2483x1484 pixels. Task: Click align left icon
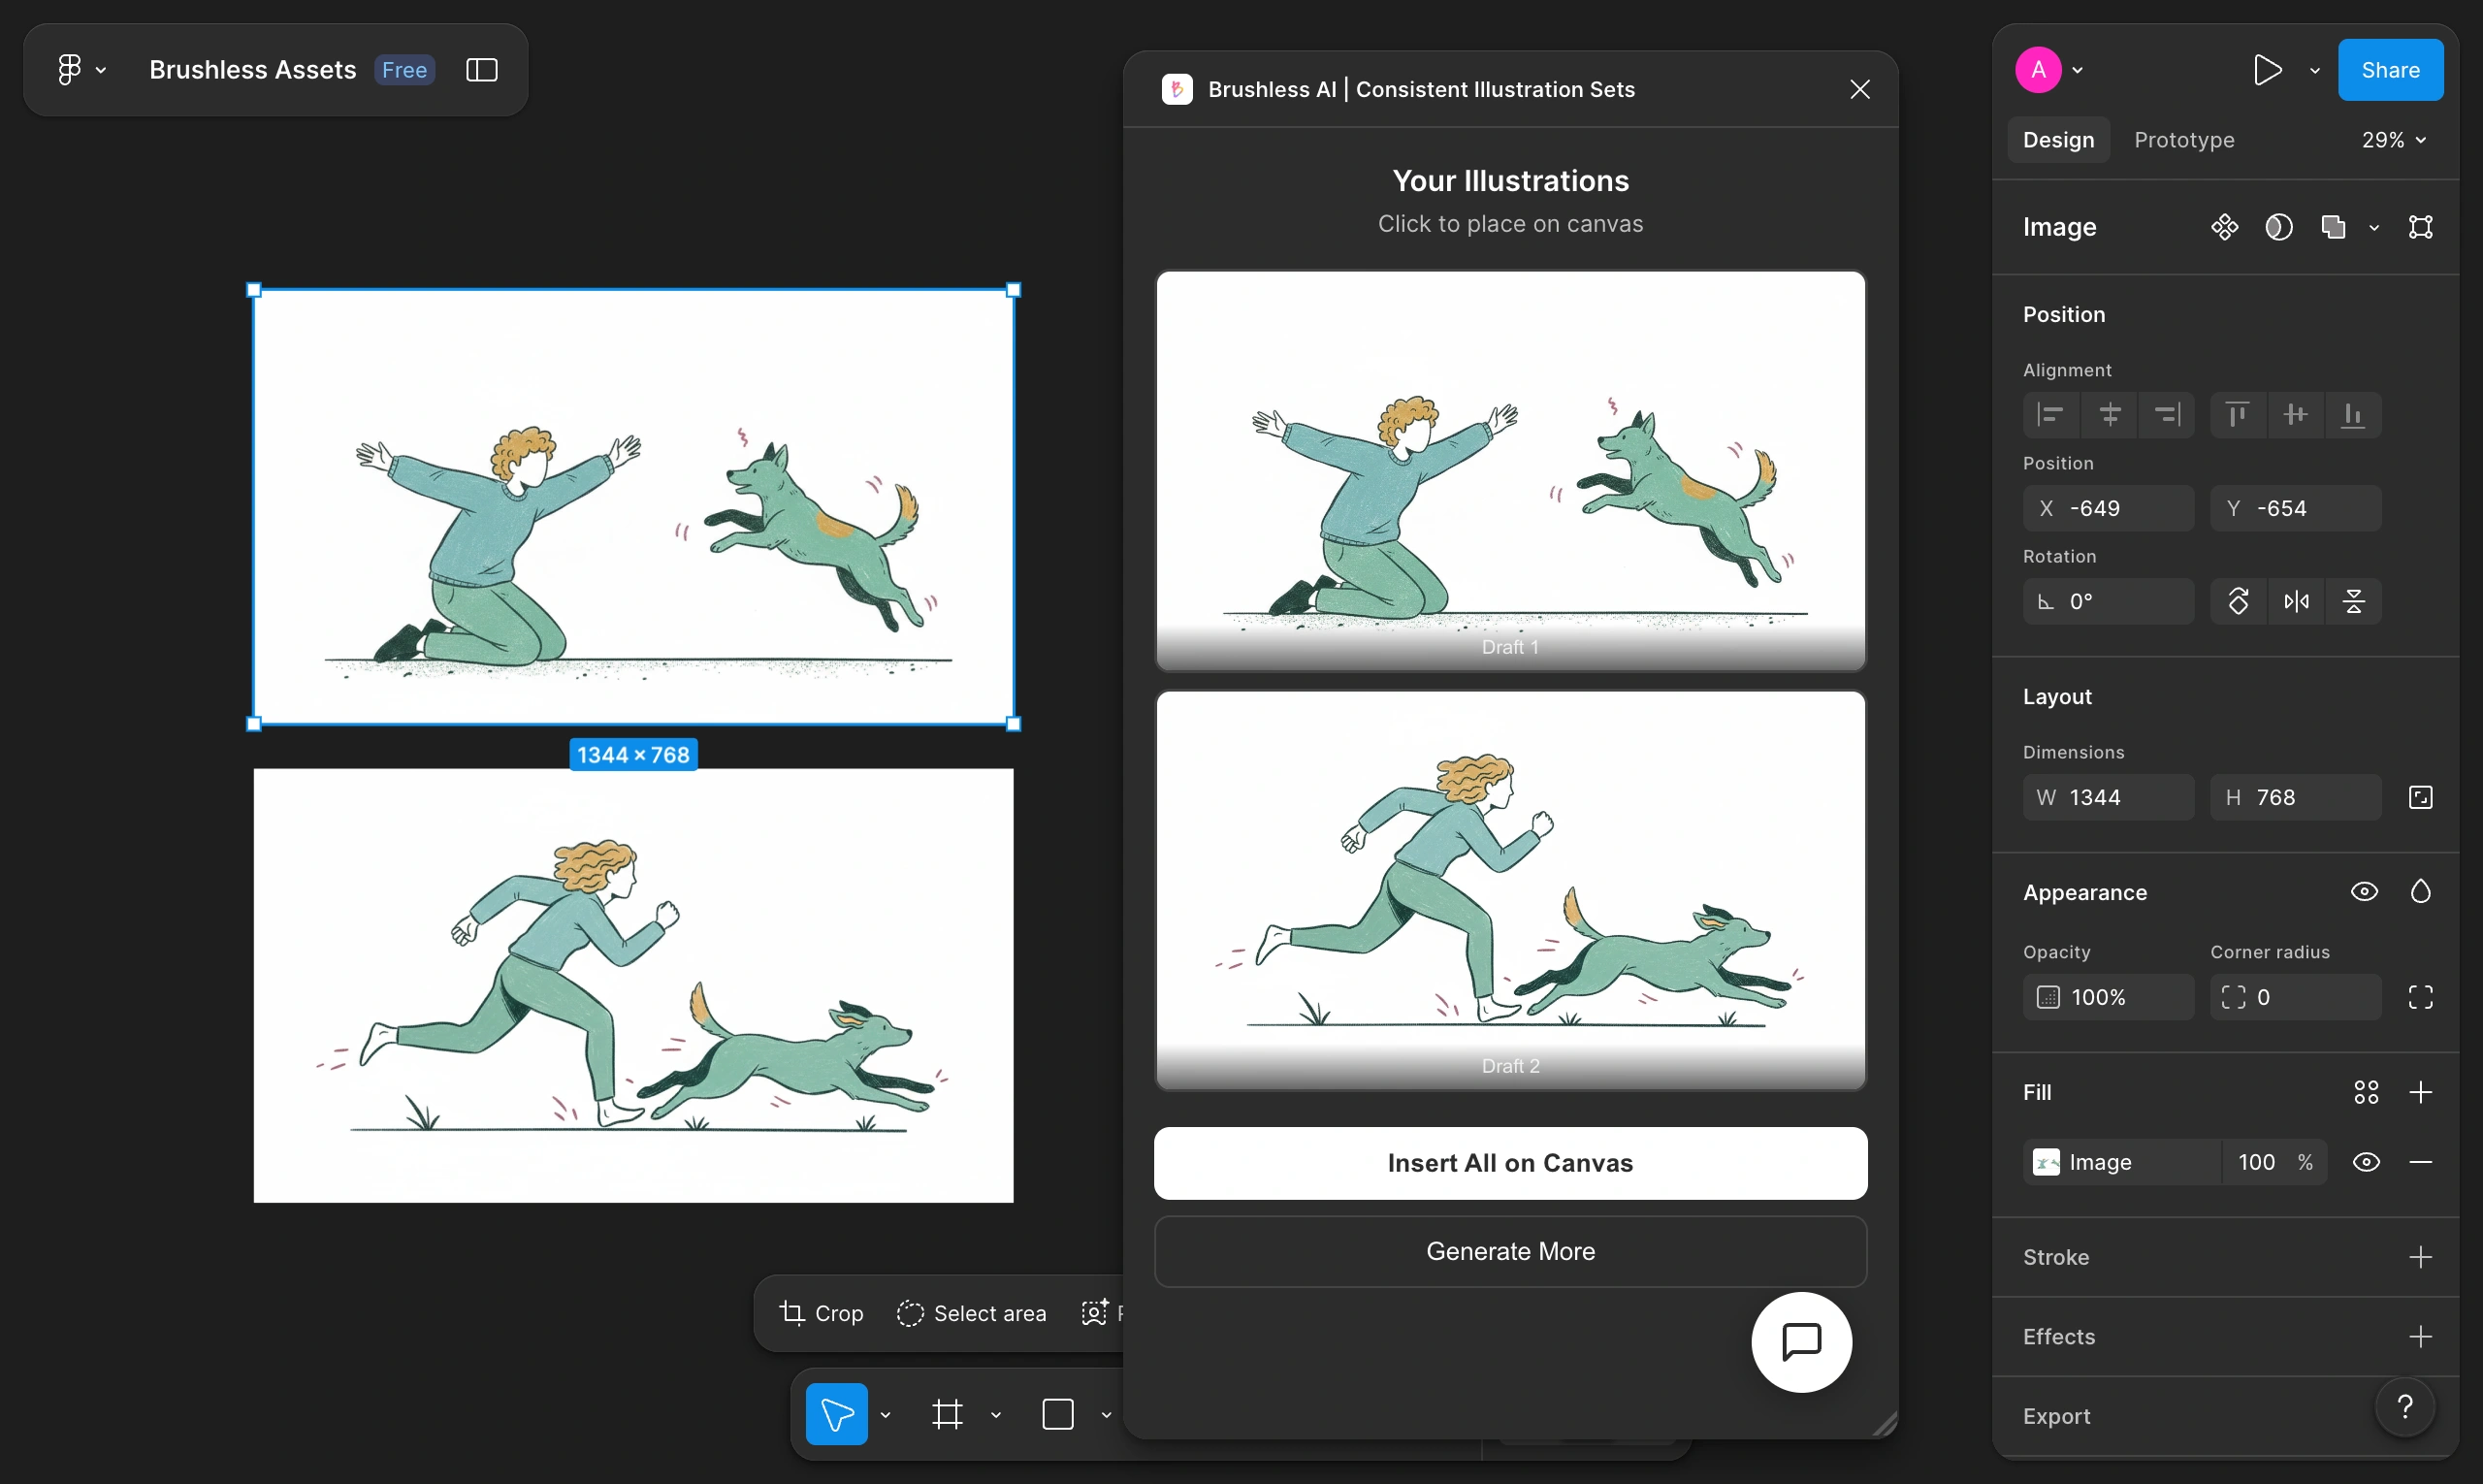pos(2050,414)
